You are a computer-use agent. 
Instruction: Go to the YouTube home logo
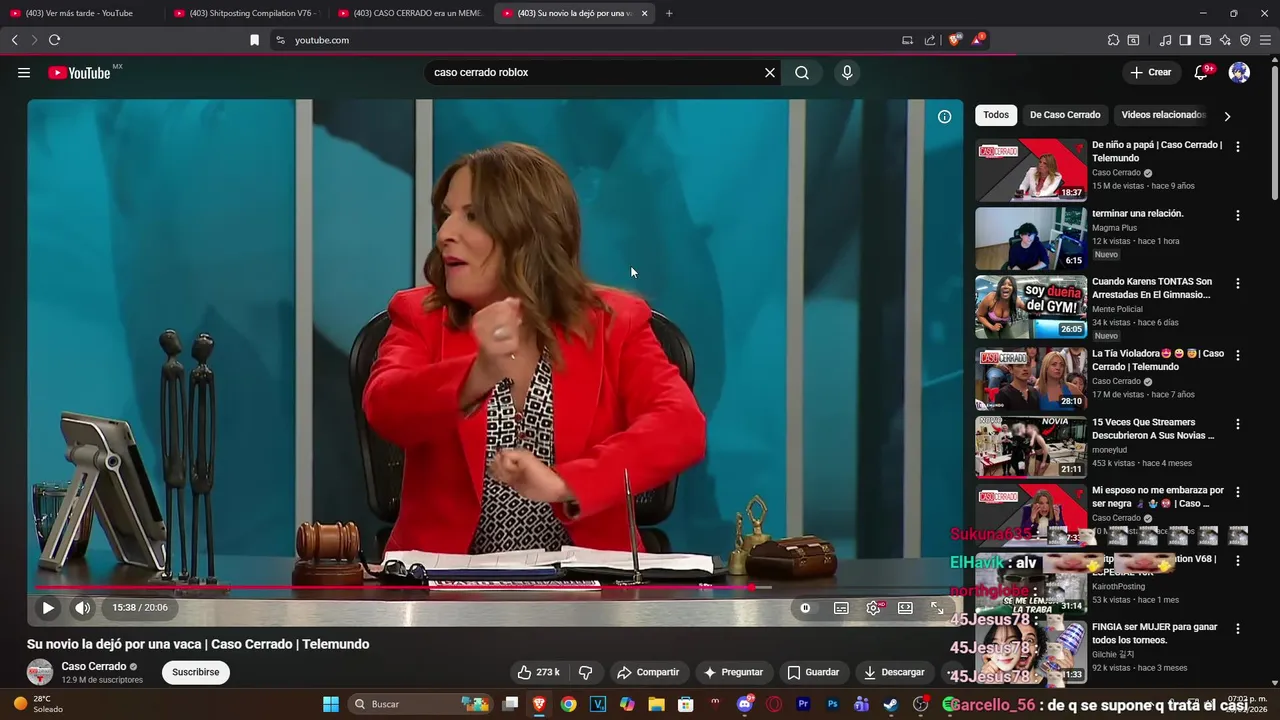point(79,72)
